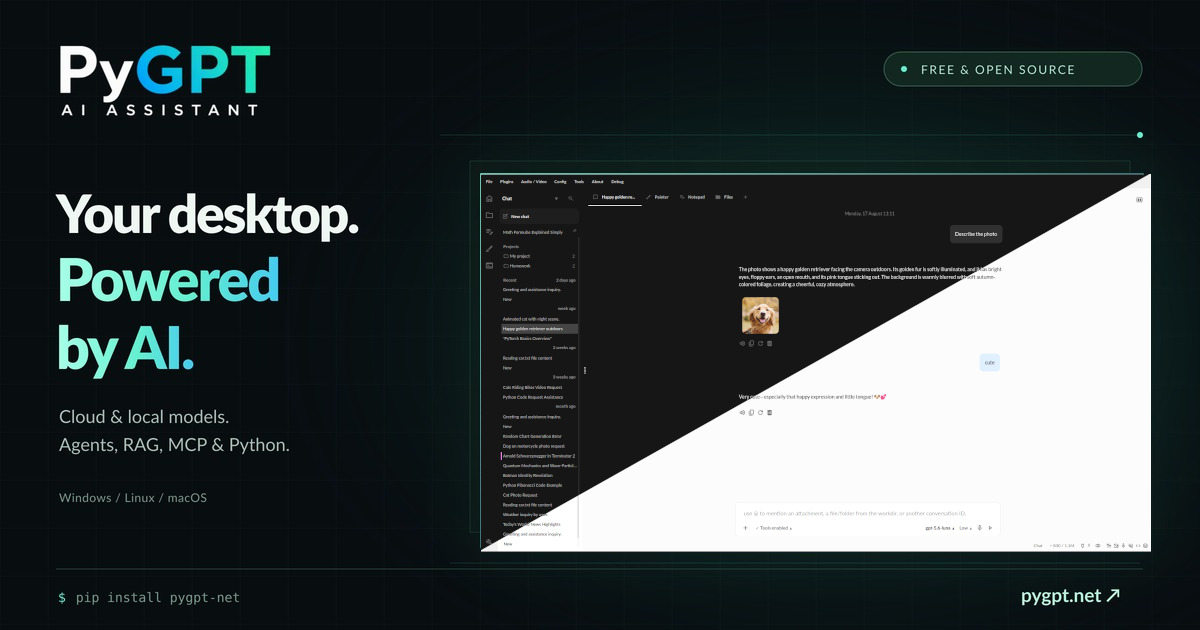Click the 'Describe the photo' message bubble
The image size is (1200, 630).
(x=976, y=234)
